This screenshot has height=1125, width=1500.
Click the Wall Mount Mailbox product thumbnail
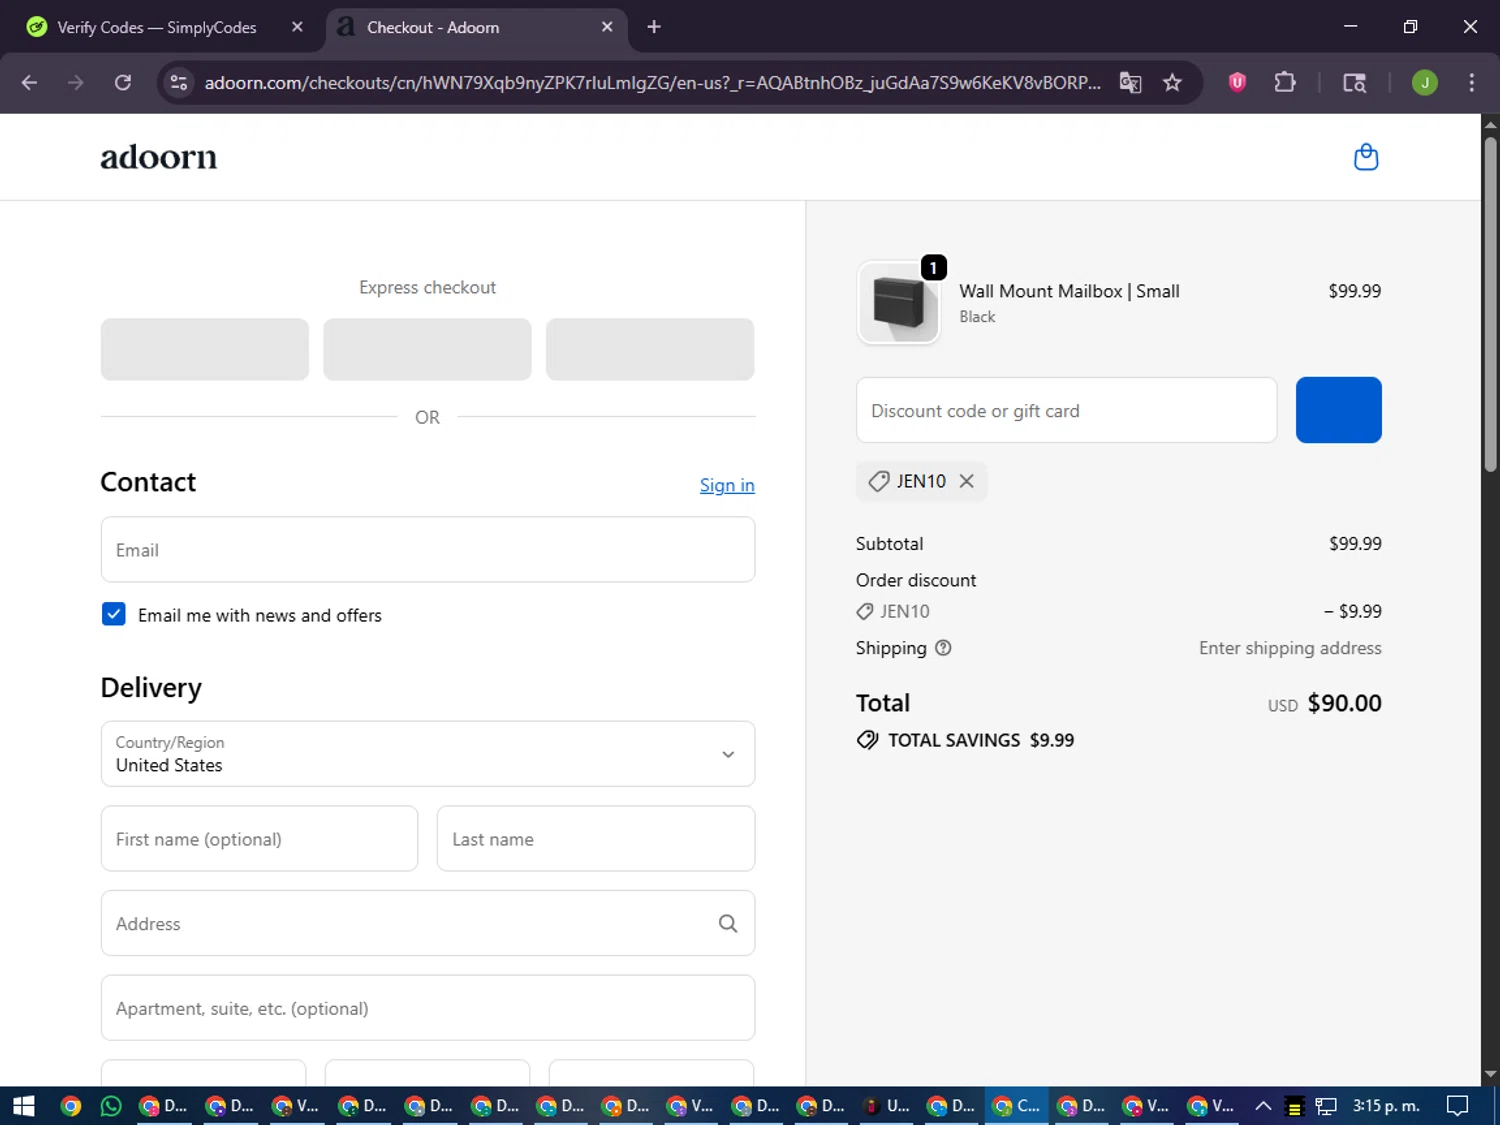898,303
